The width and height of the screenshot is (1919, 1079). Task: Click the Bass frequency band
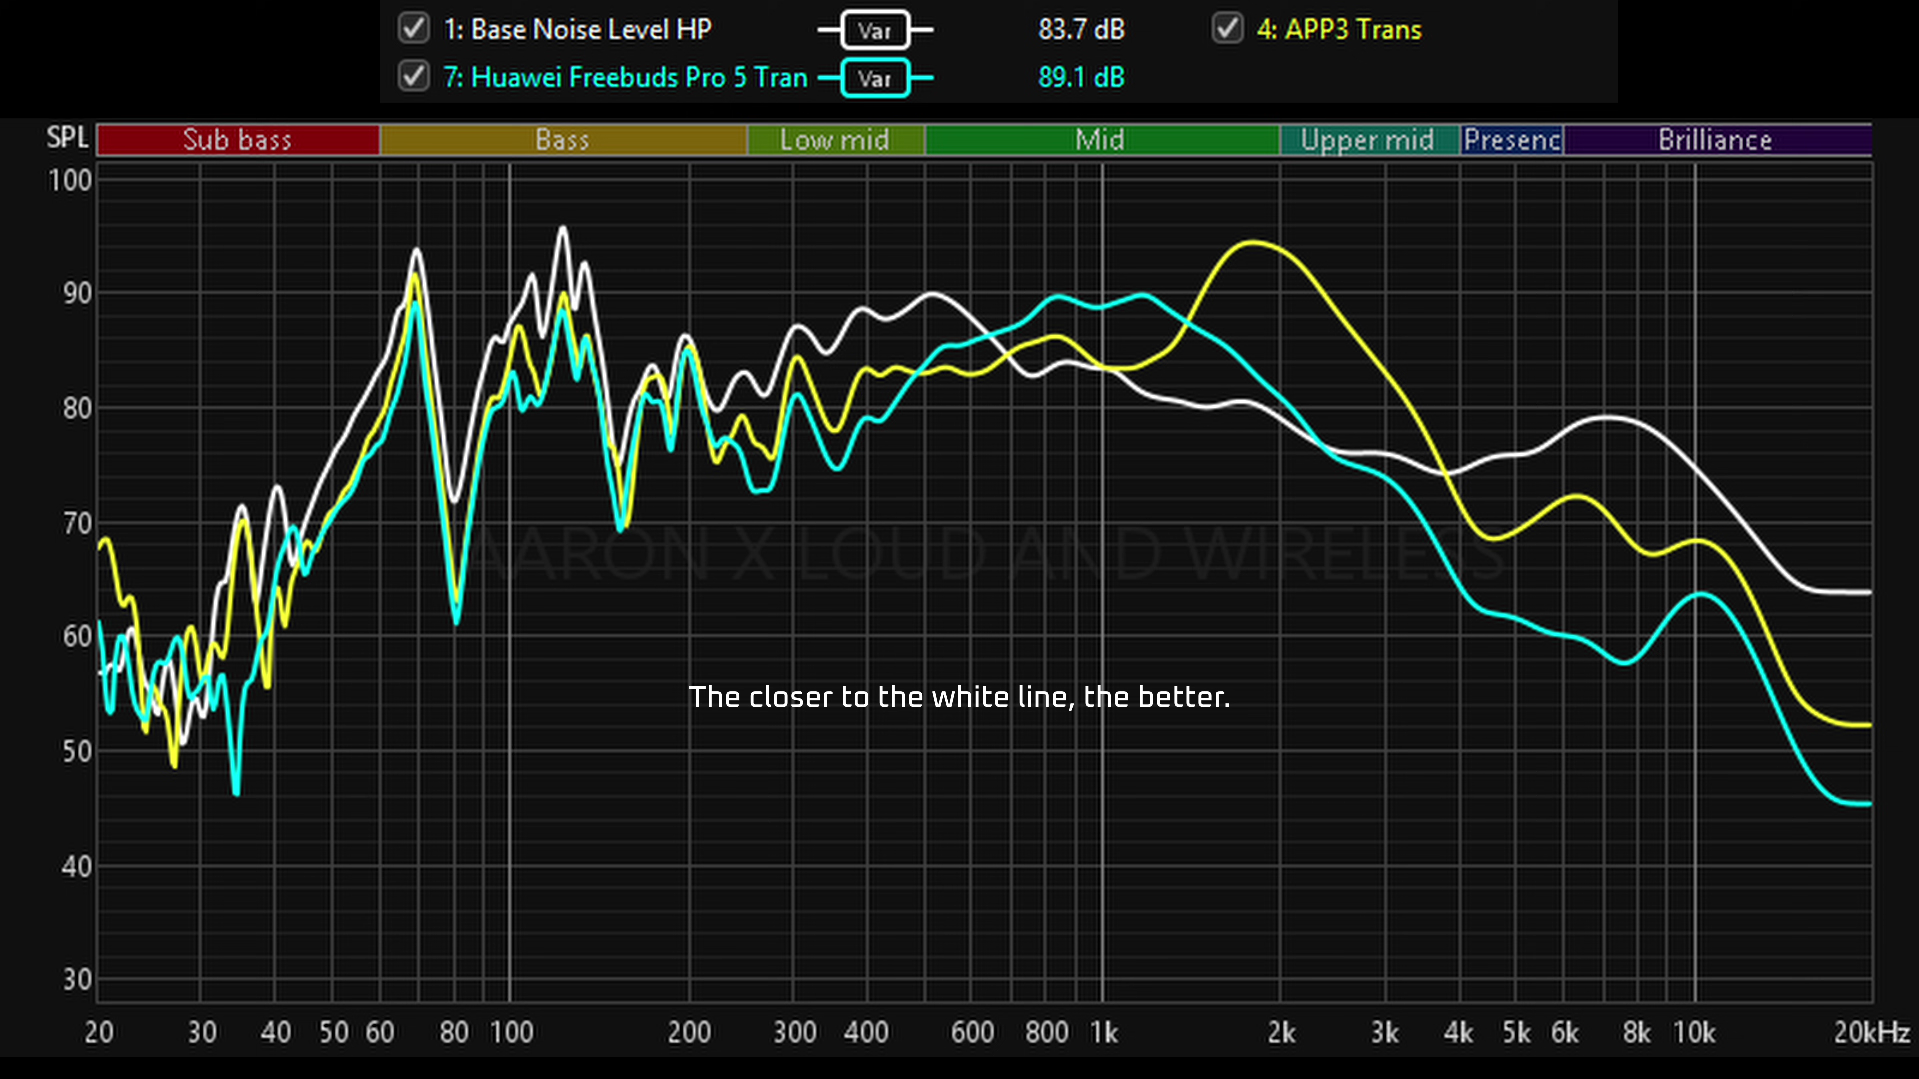pos(563,140)
